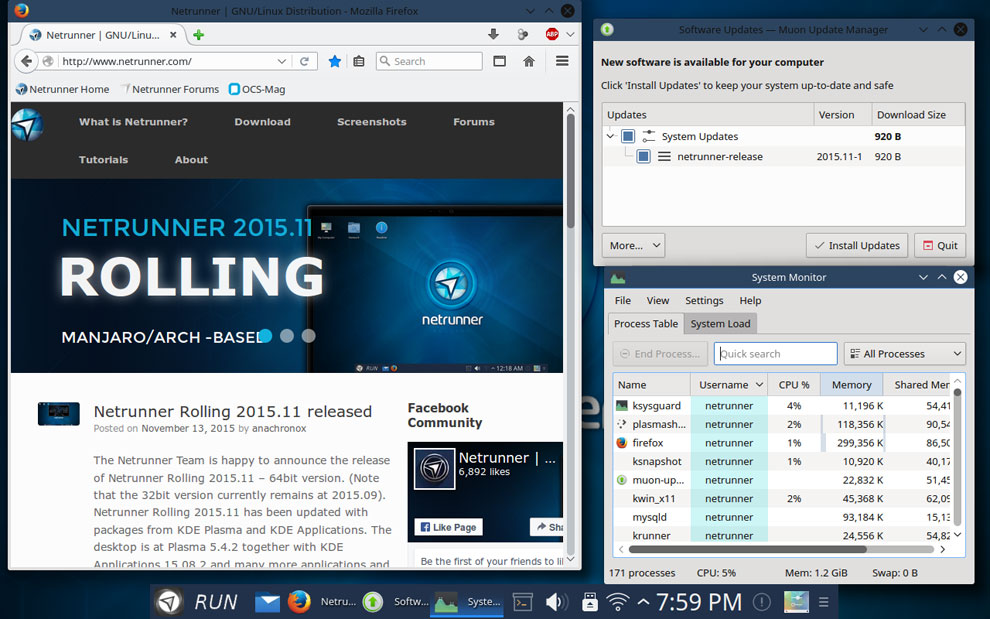Collapse the System Updates tree
The image size is (990, 619).
(610, 136)
